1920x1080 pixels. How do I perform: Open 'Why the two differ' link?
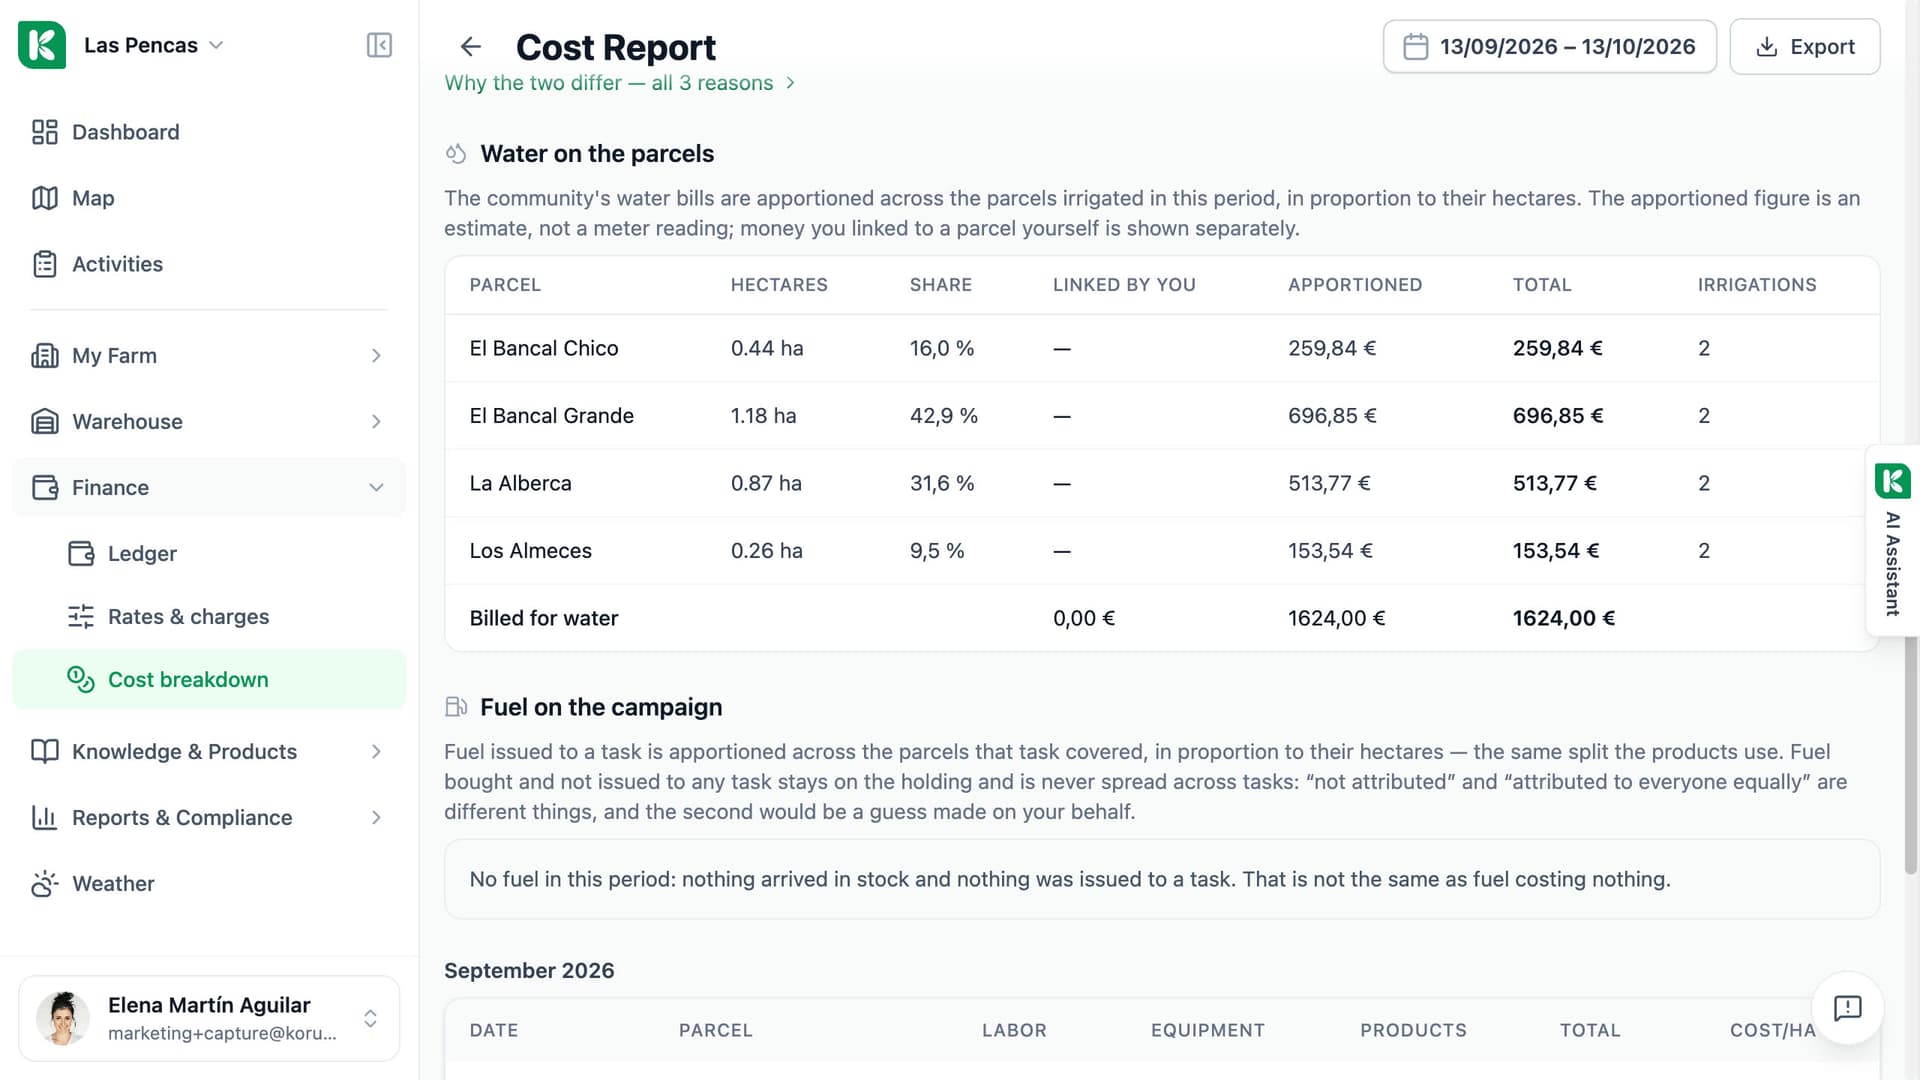pos(620,83)
